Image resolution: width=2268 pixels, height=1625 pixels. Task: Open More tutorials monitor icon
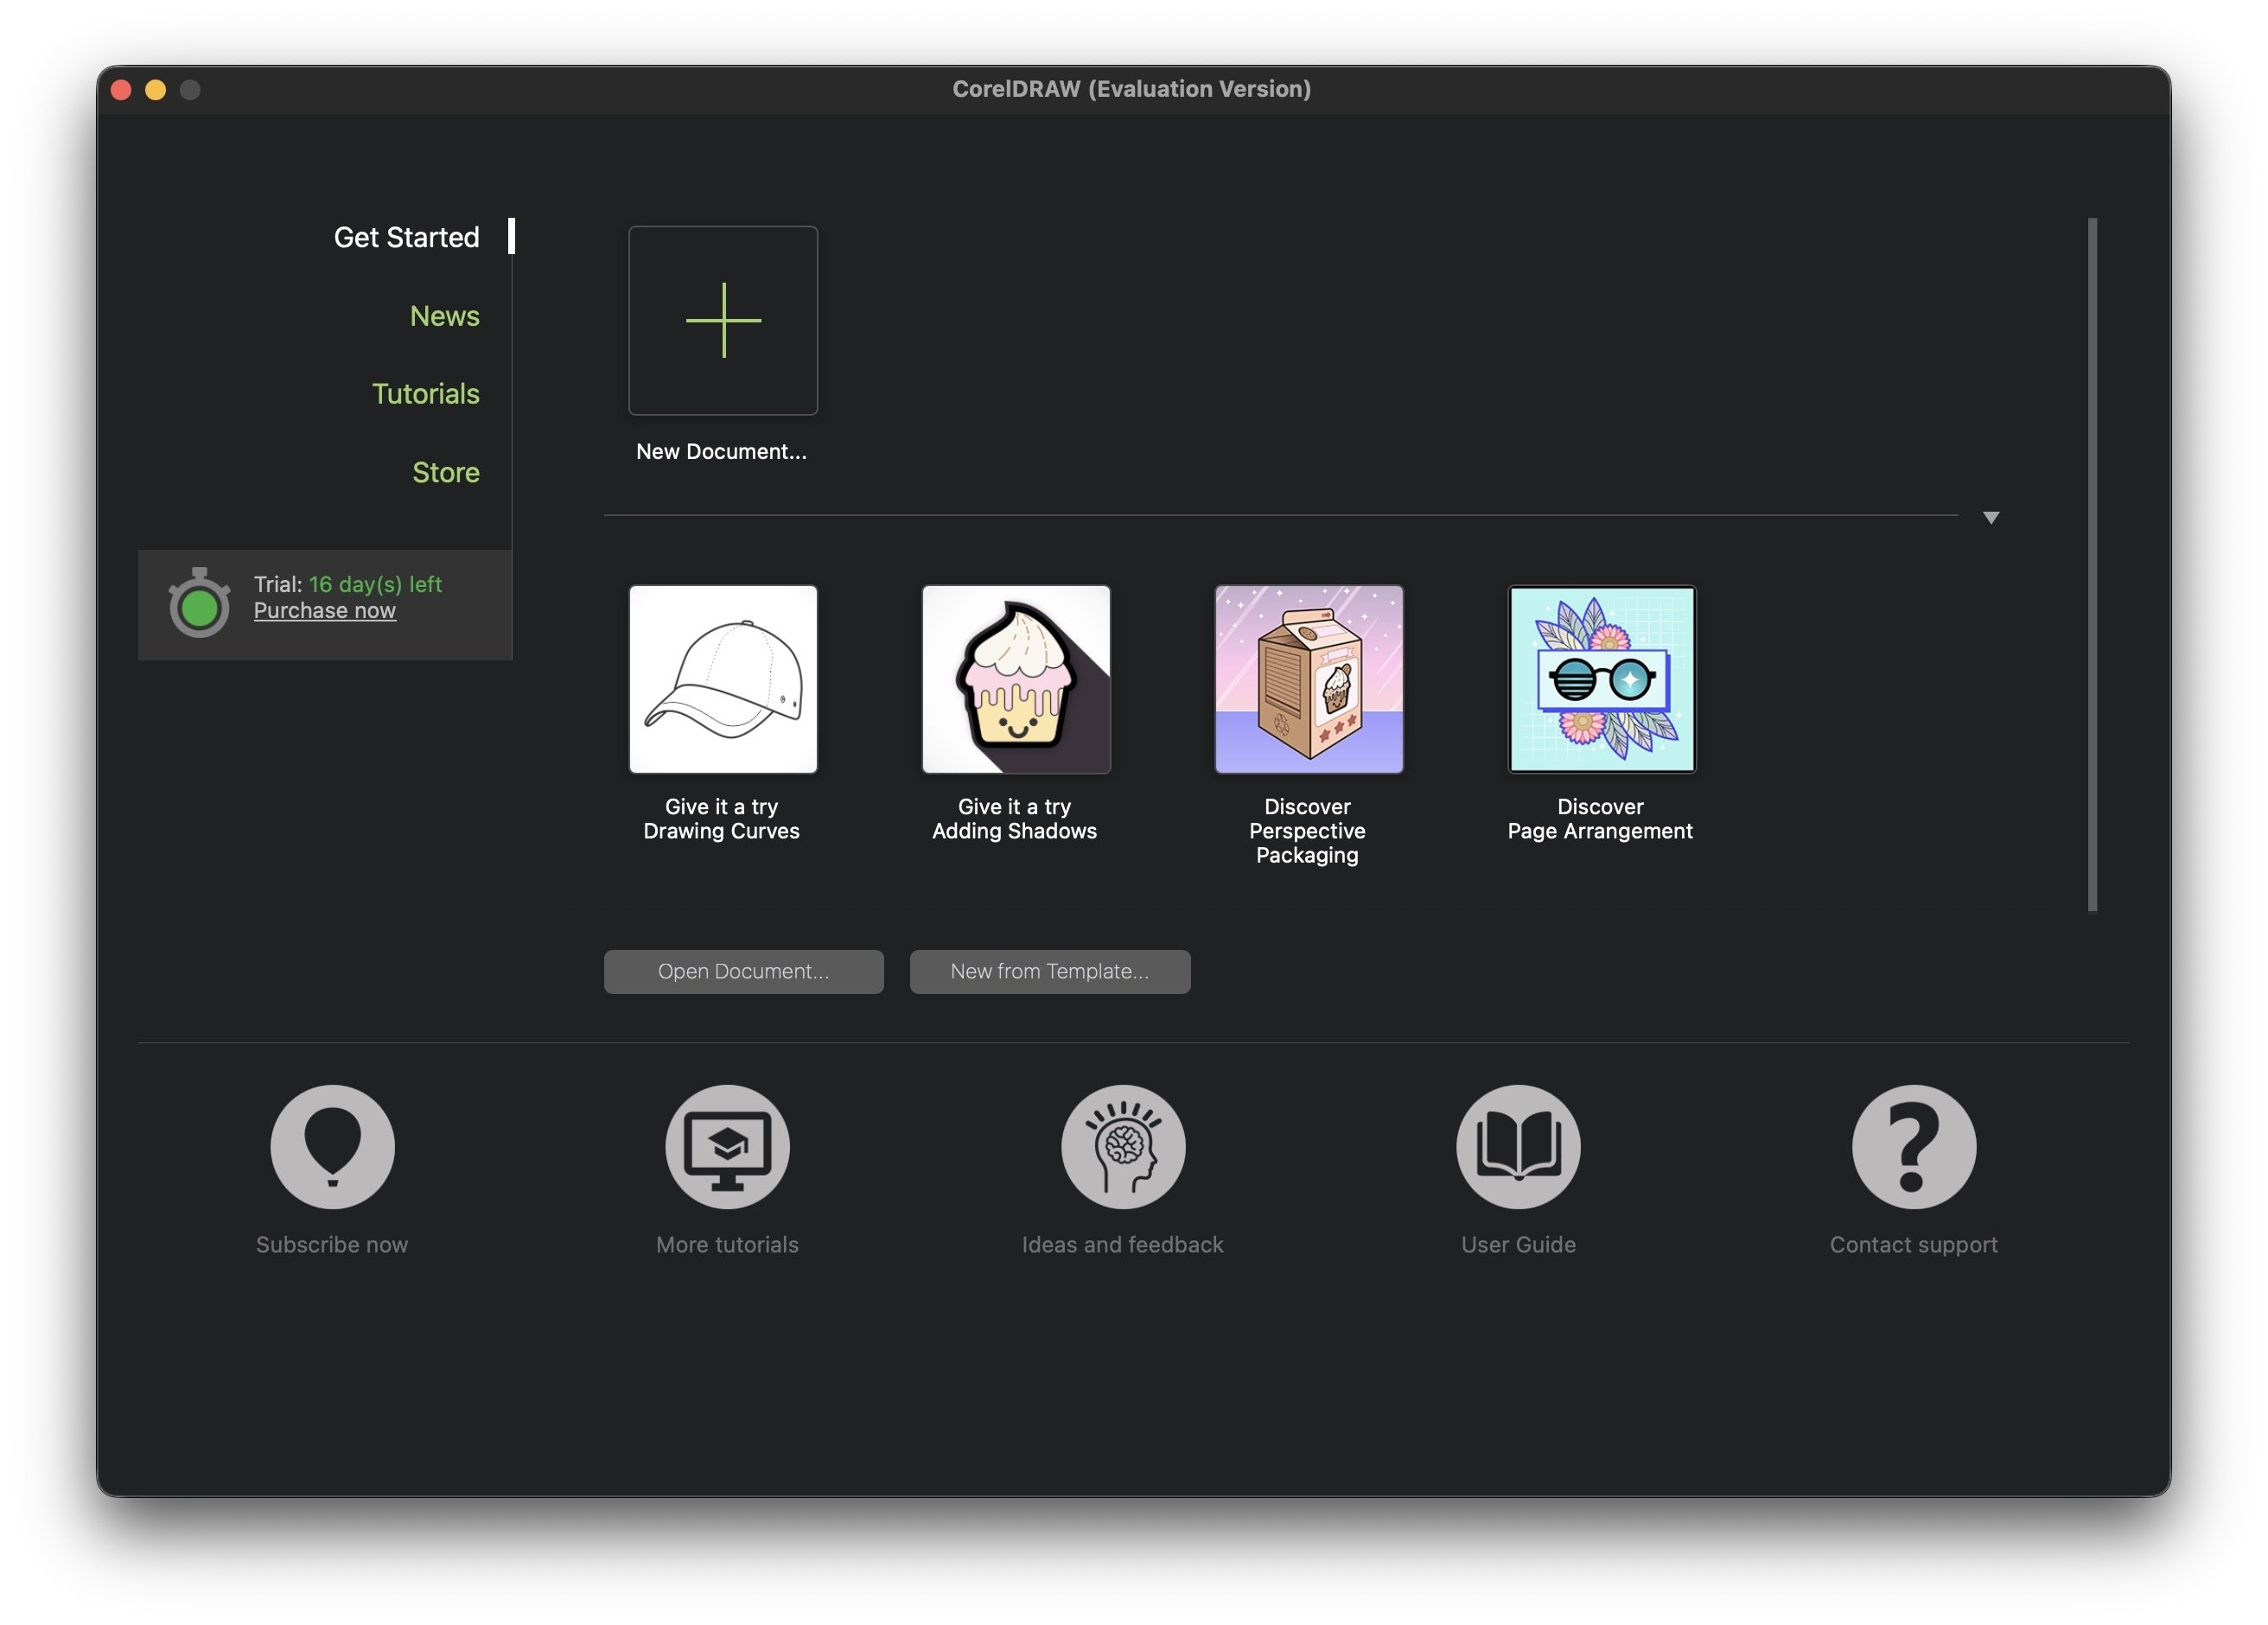click(x=727, y=1146)
